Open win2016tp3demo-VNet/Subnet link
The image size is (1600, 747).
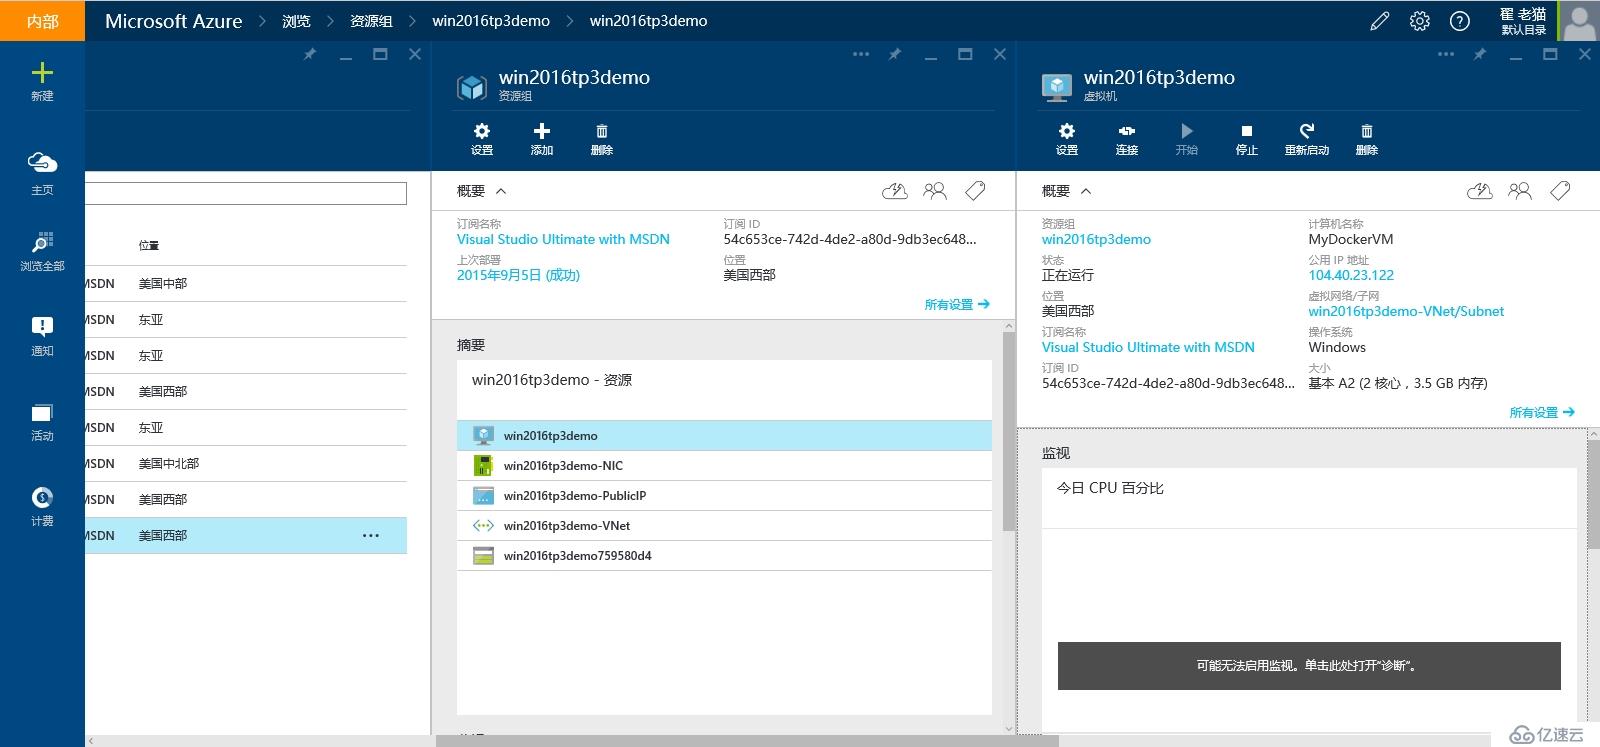[x=1406, y=311]
